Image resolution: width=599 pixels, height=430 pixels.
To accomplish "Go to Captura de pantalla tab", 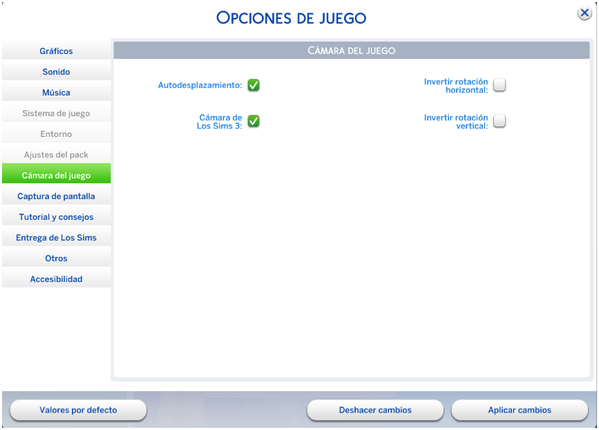I will [56, 196].
